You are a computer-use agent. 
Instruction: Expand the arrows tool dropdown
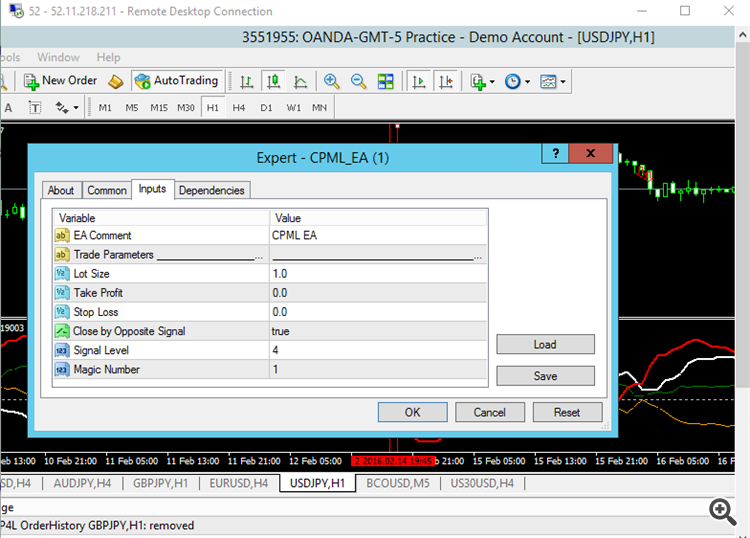tap(76, 108)
